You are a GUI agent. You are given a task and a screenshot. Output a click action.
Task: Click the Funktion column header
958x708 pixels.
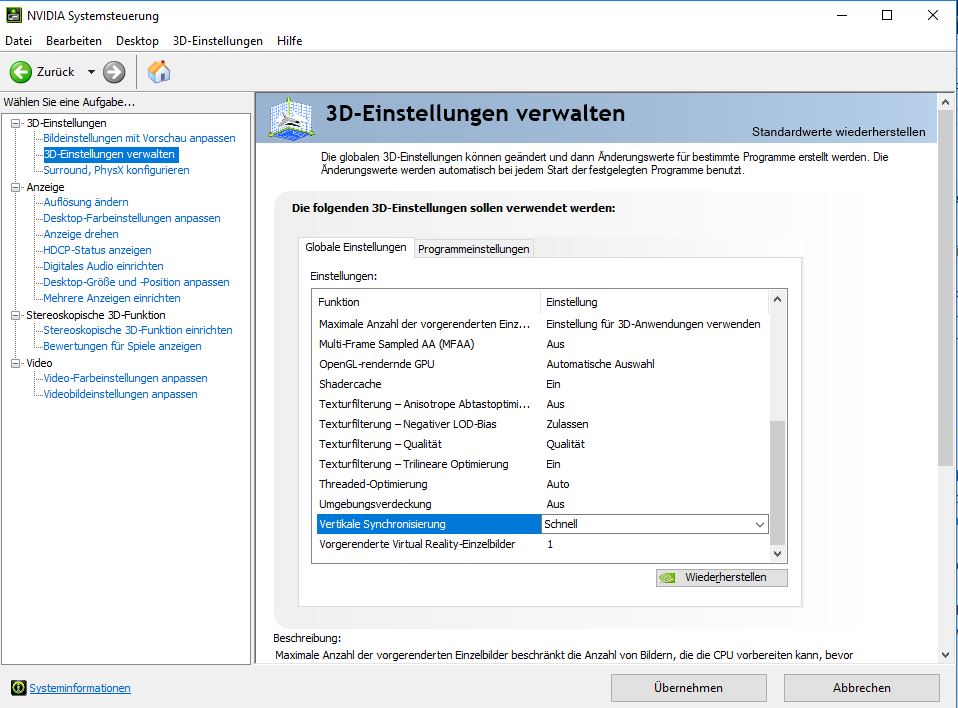tap(427, 302)
